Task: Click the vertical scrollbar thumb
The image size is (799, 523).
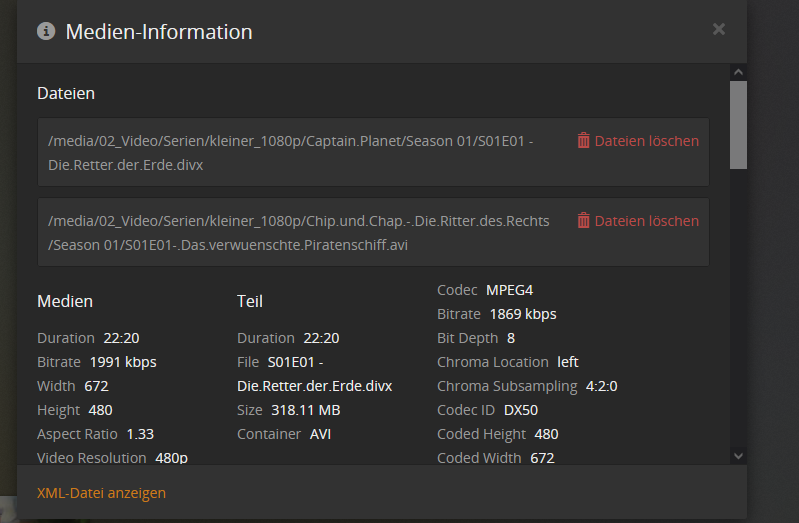Action: [x=739, y=125]
